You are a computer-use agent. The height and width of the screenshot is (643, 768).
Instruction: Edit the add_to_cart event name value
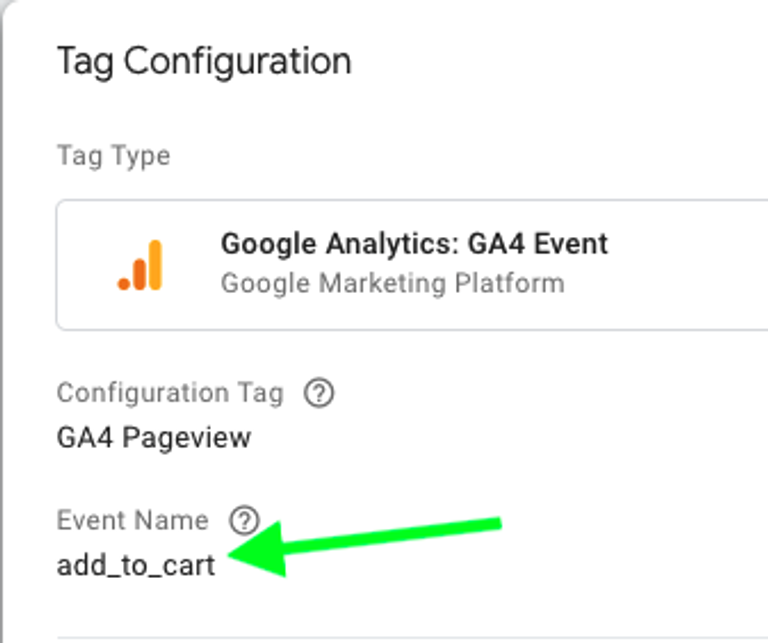coord(136,566)
